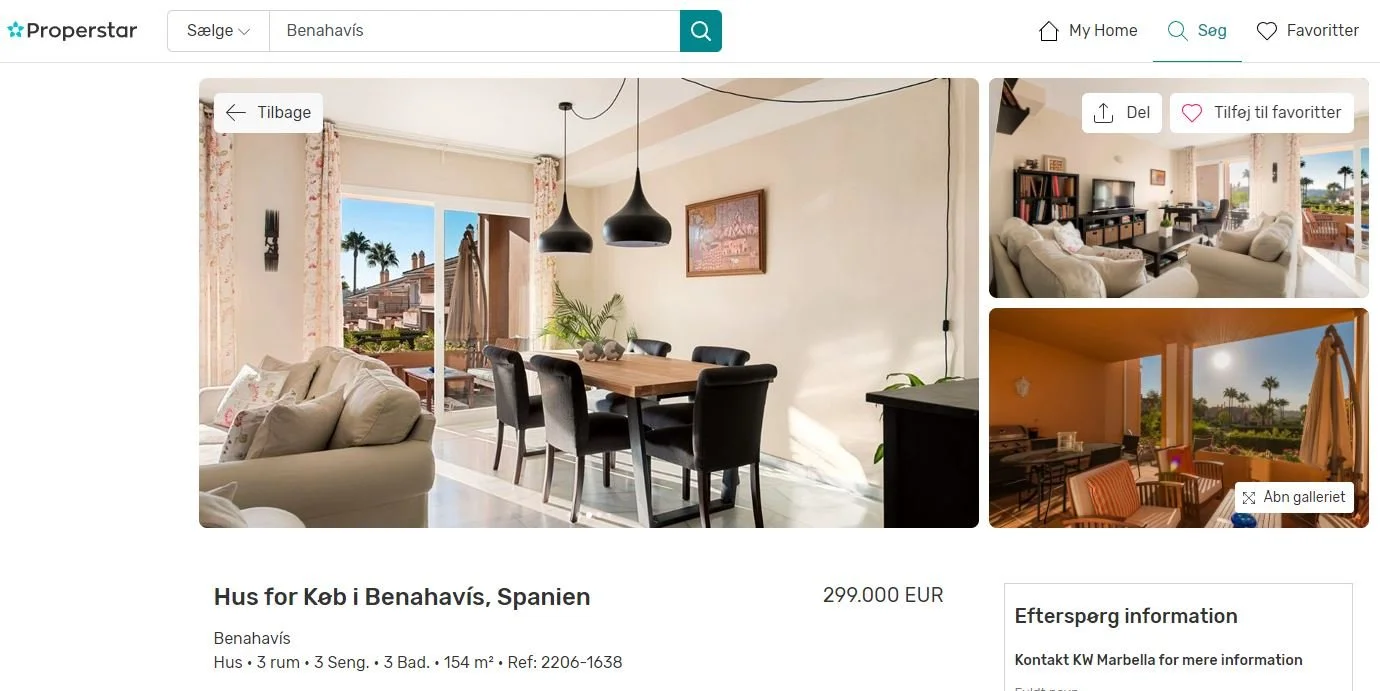Open the My Home menu item

[x=1088, y=31]
